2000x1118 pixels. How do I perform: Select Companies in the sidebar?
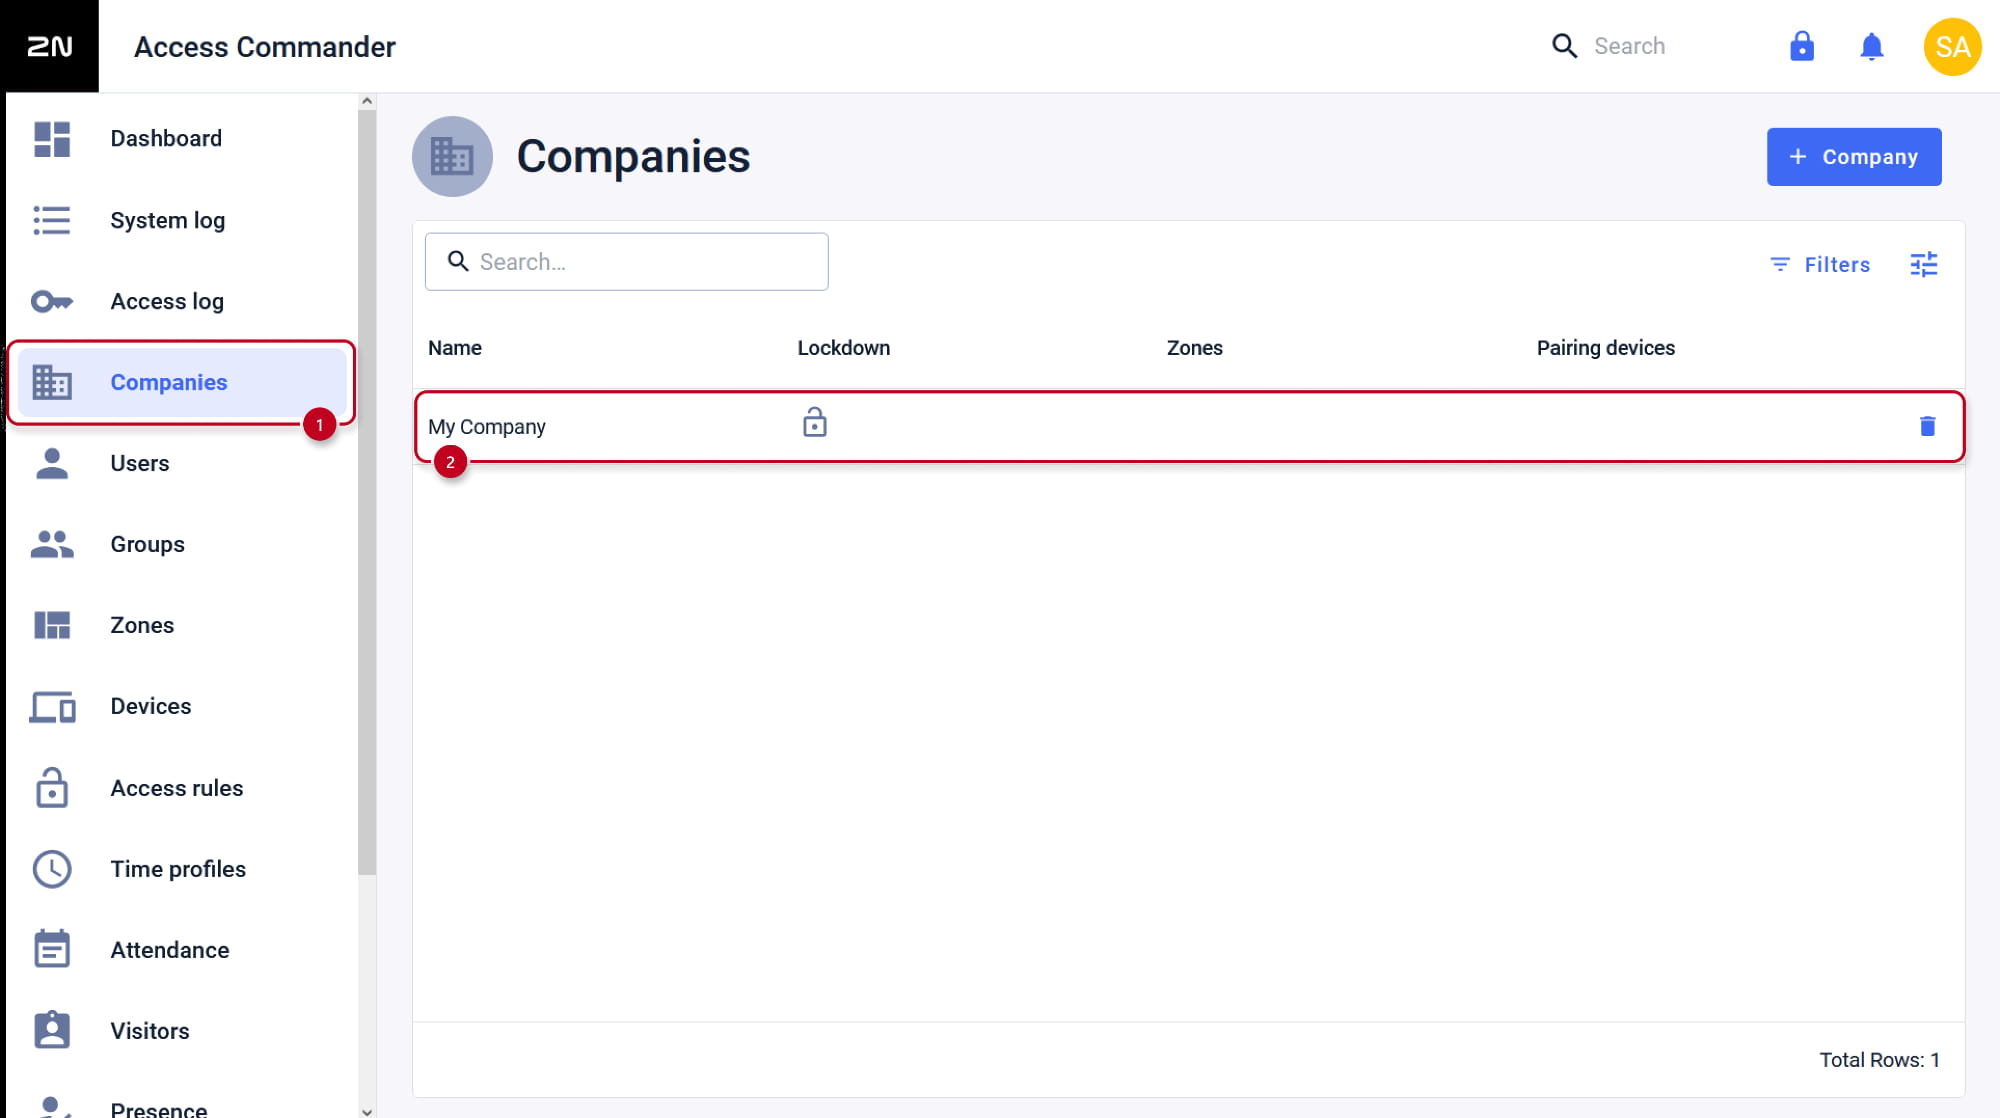pyautogui.click(x=182, y=382)
